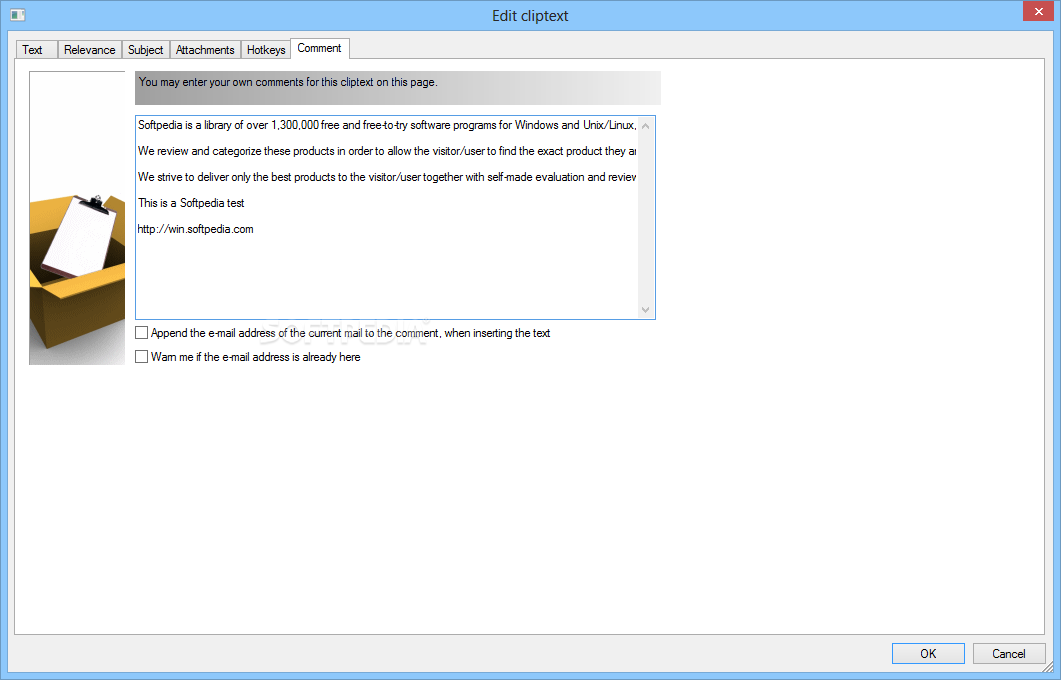Click the http://win.softpedia.com line
The height and width of the screenshot is (680, 1061).
pos(196,229)
